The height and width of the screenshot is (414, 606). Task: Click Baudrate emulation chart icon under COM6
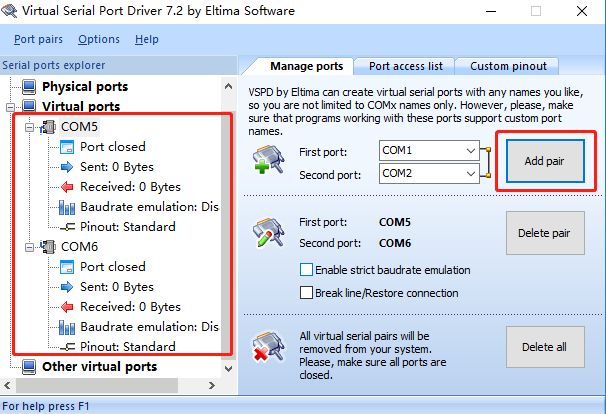[x=67, y=327]
